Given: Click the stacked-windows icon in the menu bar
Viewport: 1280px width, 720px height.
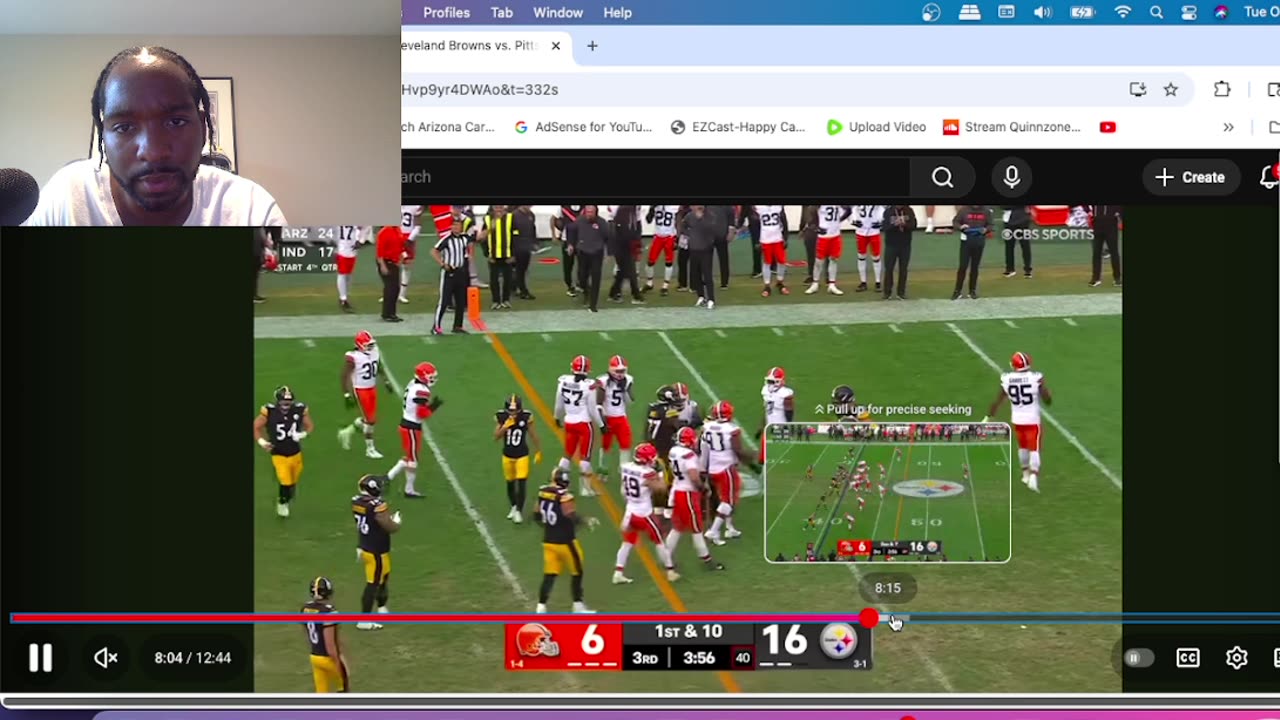Looking at the screenshot, I should click(x=969, y=13).
